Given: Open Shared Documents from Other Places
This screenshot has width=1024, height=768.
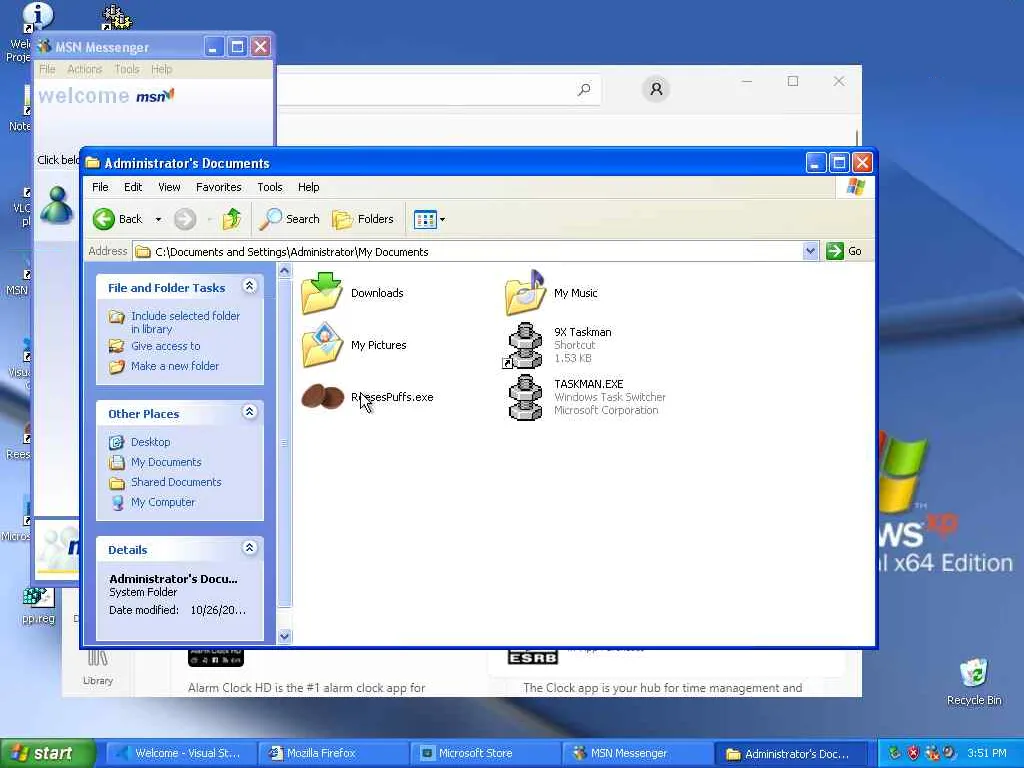Looking at the screenshot, I should 176,482.
